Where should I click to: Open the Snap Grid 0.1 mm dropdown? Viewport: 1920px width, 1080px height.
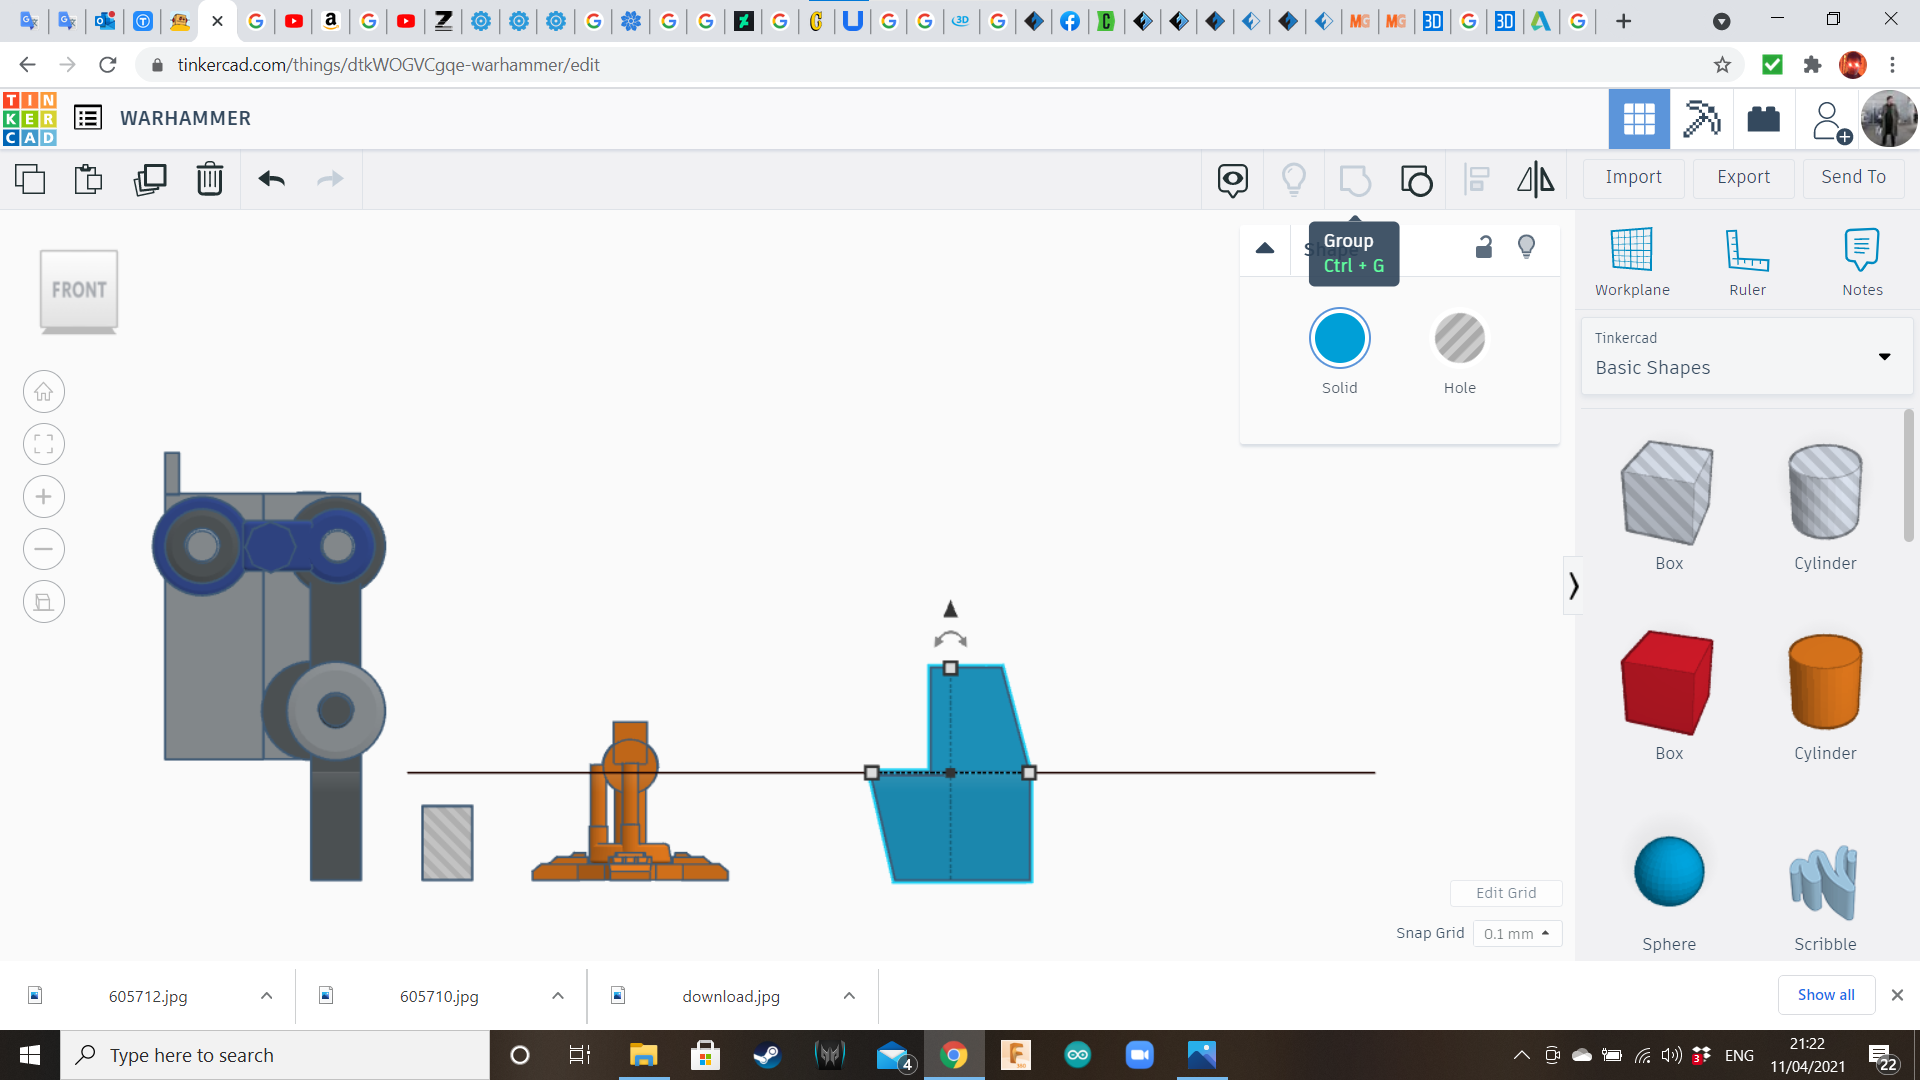1516,933
